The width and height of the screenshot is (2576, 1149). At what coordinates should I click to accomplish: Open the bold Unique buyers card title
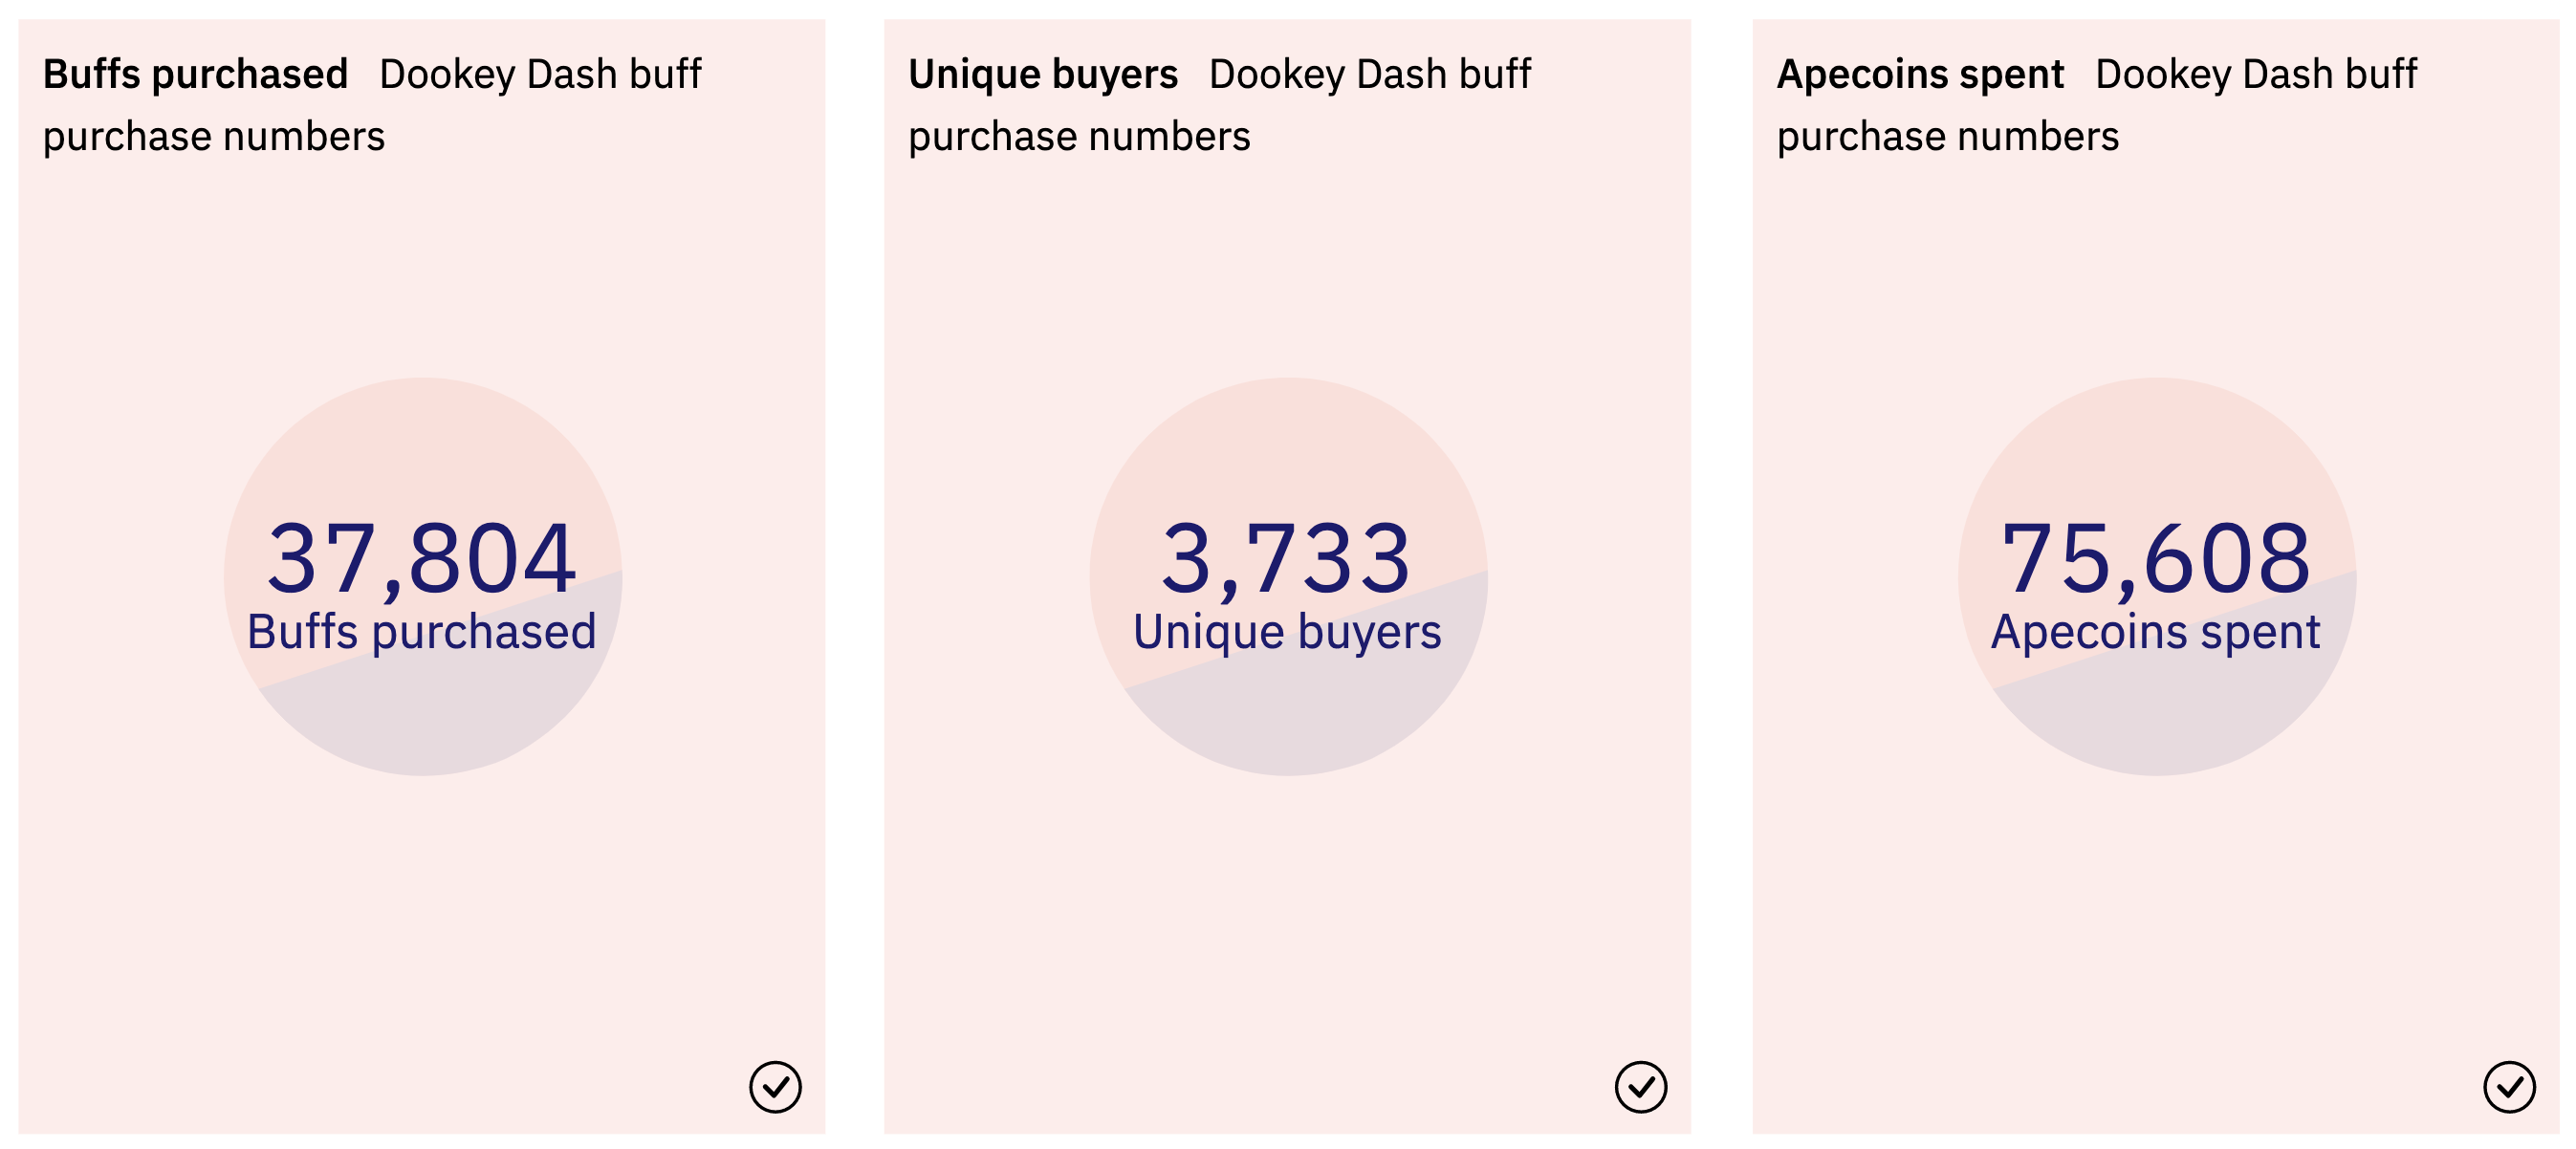[x=1043, y=75]
